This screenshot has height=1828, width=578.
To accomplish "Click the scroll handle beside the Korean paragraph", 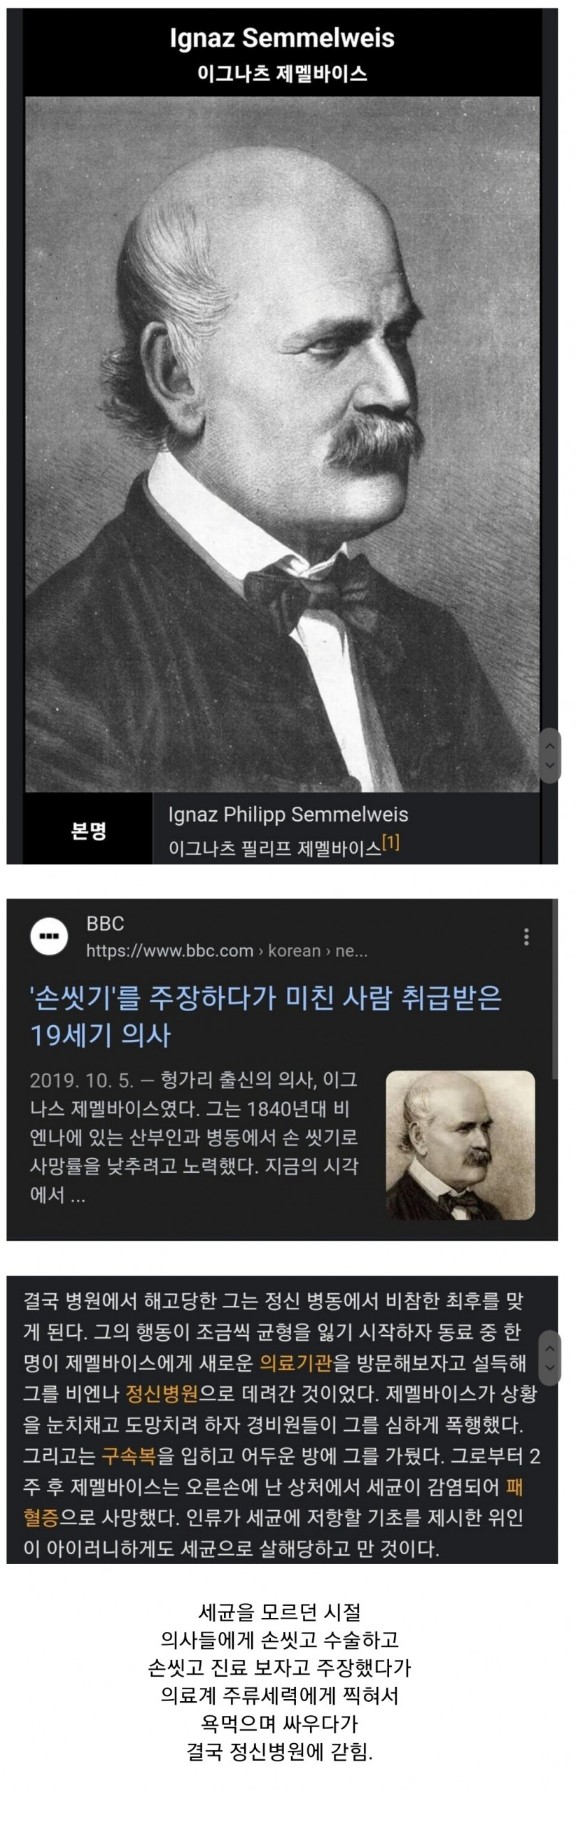I will (x=548, y=1353).
